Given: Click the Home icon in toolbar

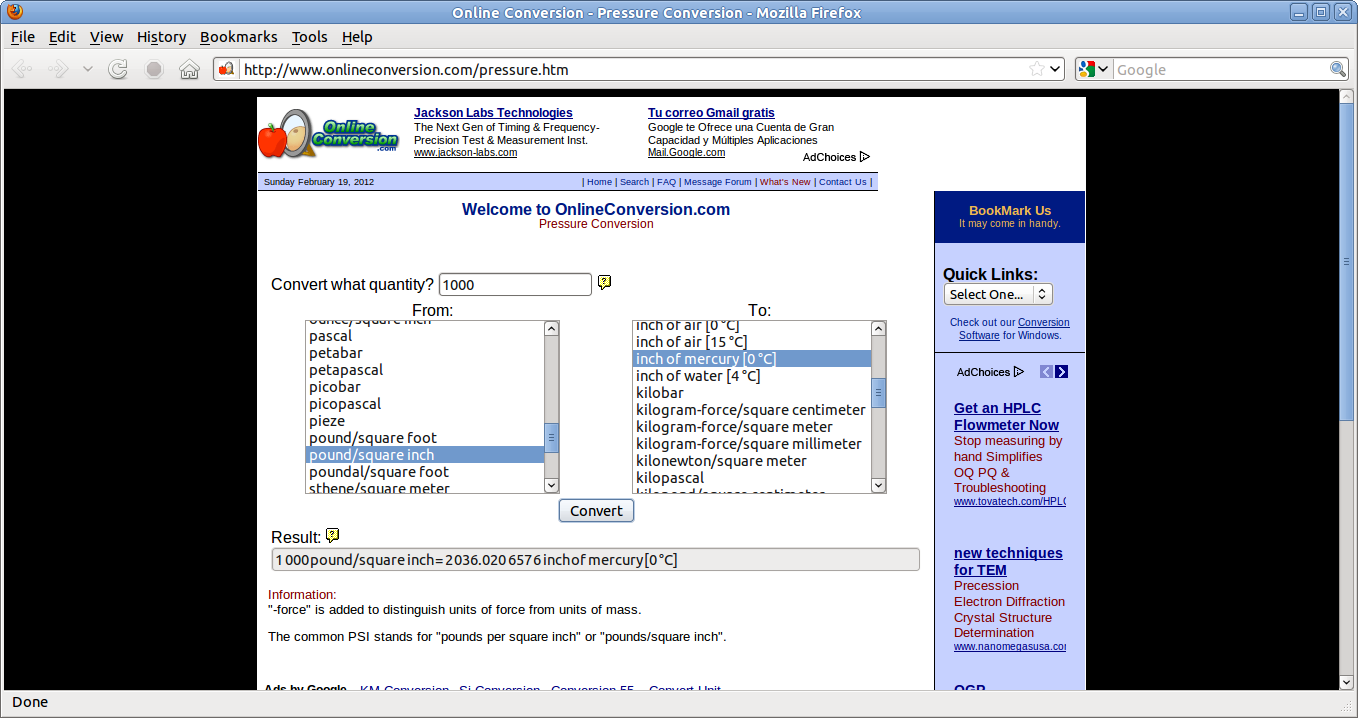Looking at the screenshot, I should (189, 70).
